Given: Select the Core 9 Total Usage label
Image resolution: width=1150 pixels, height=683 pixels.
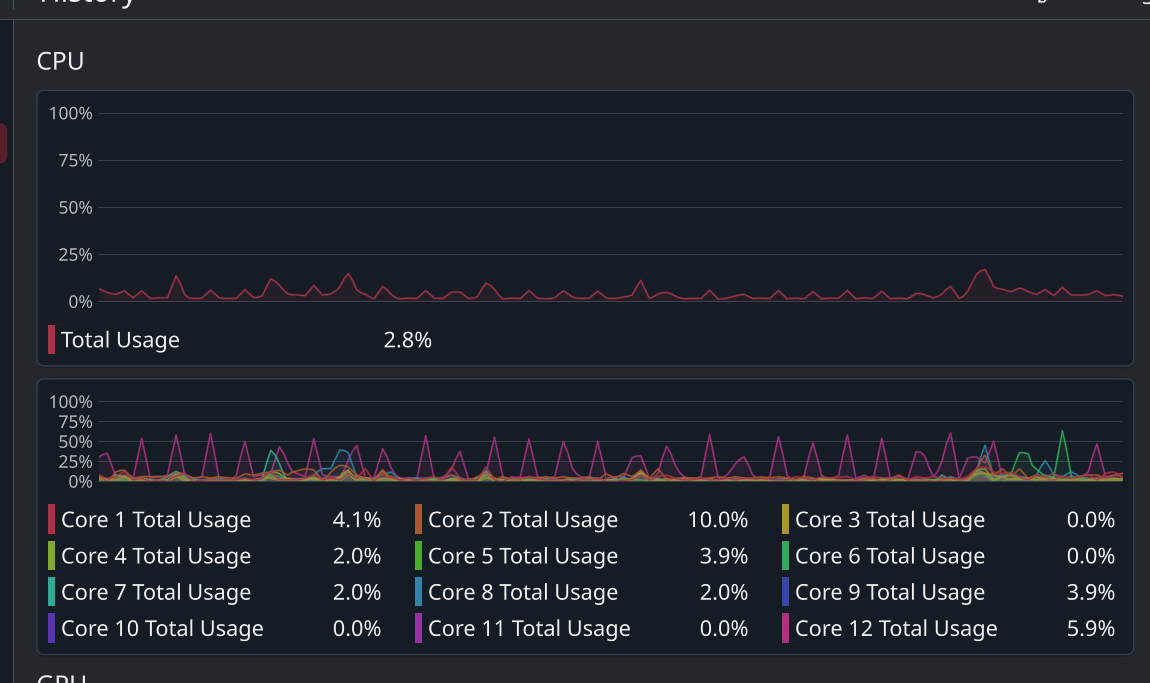Looking at the screenshot, I should (x=890, y=593).
